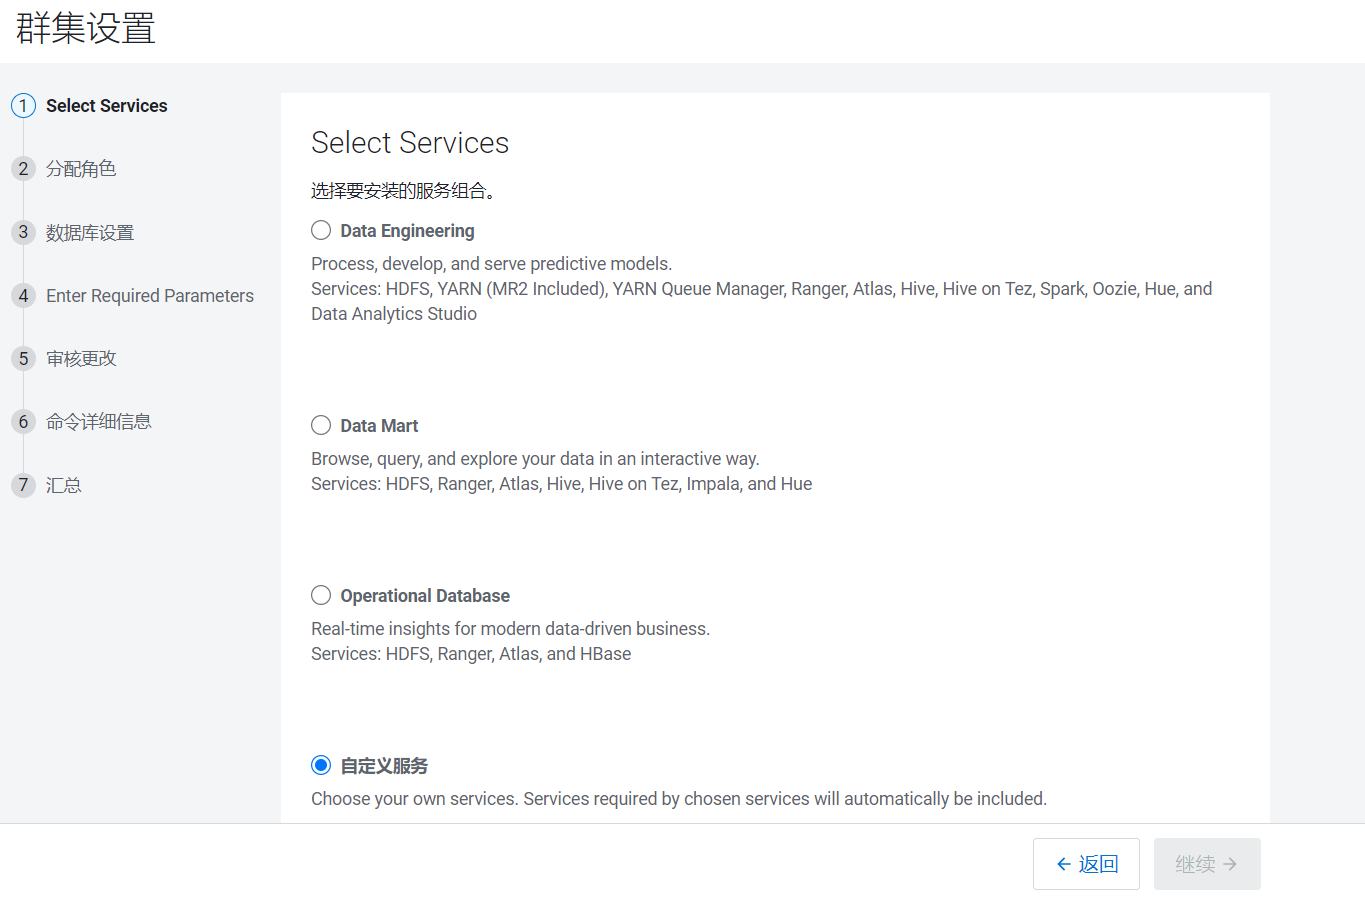Click the Data Mart services list ending 'Impala, and Hue'

click(561, 484)
